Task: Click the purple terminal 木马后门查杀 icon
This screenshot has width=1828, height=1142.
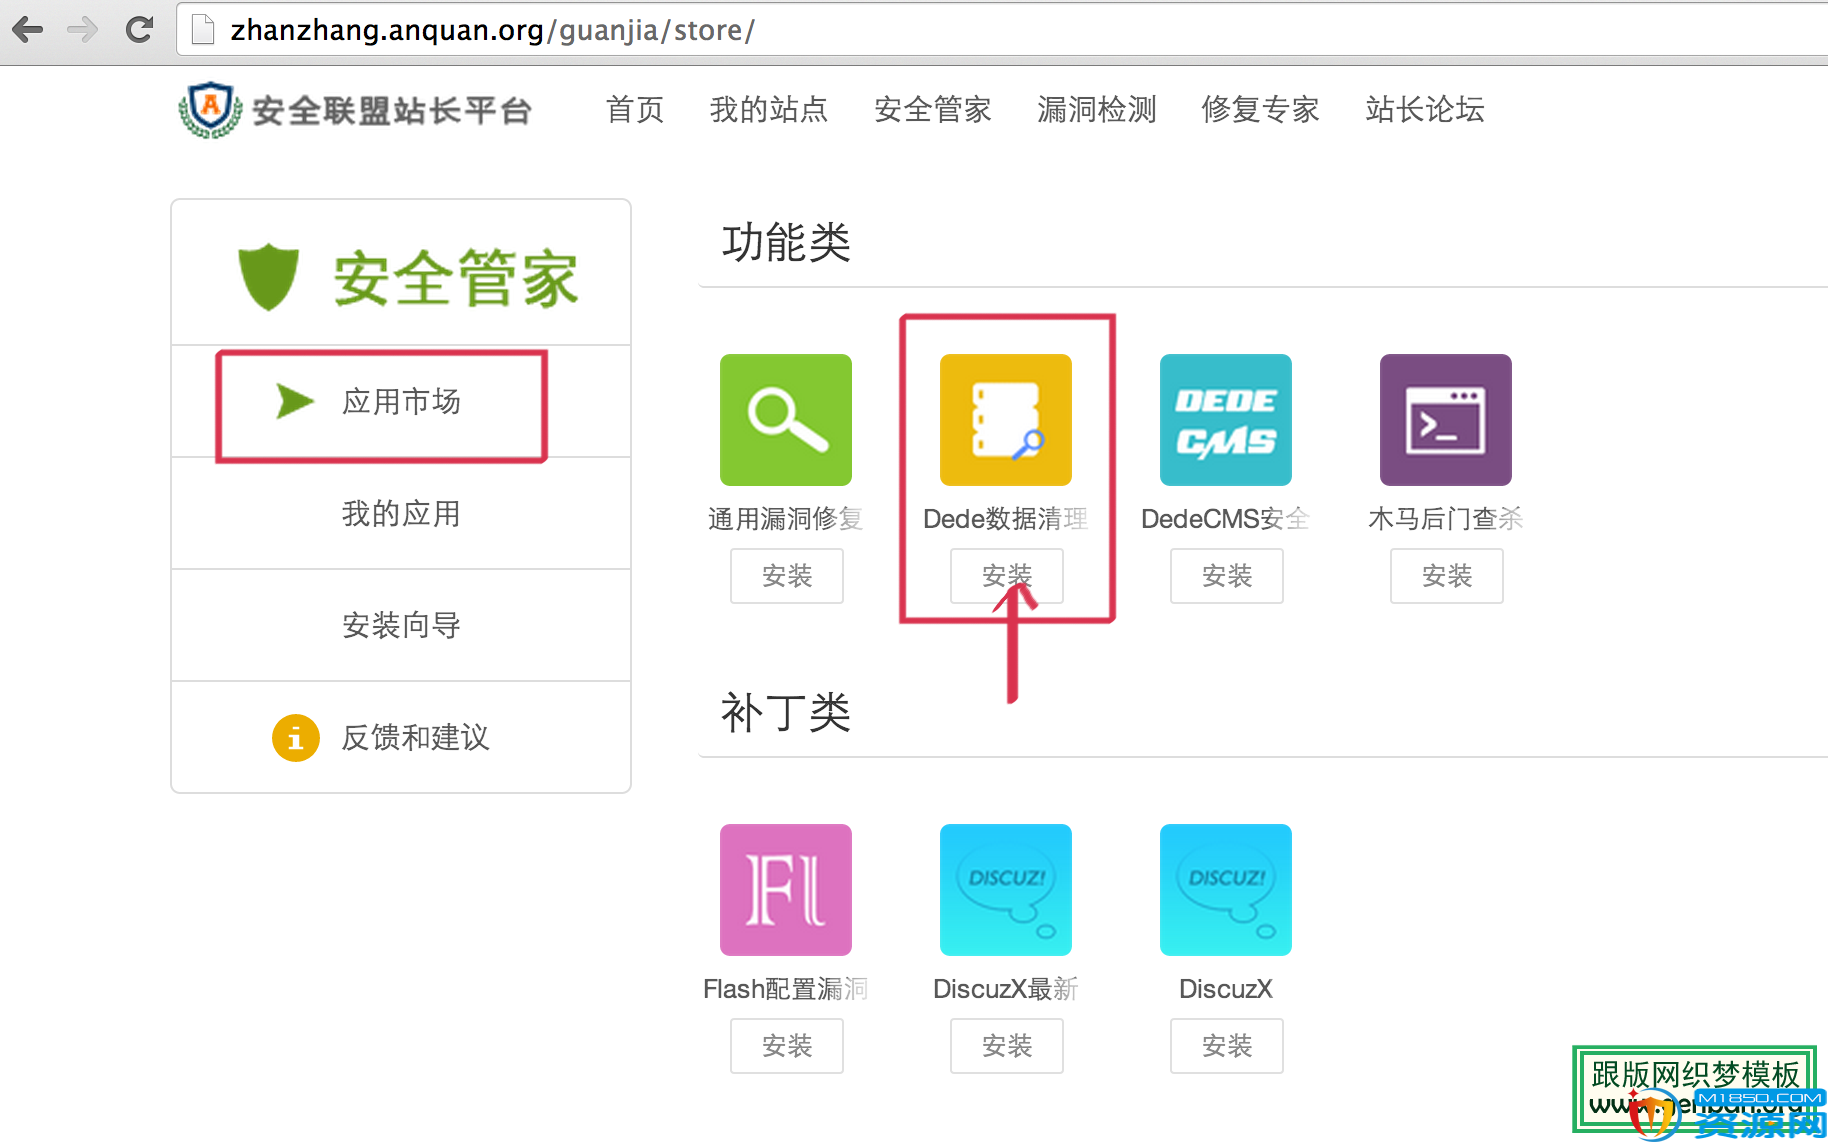Action: point(1446,420)
